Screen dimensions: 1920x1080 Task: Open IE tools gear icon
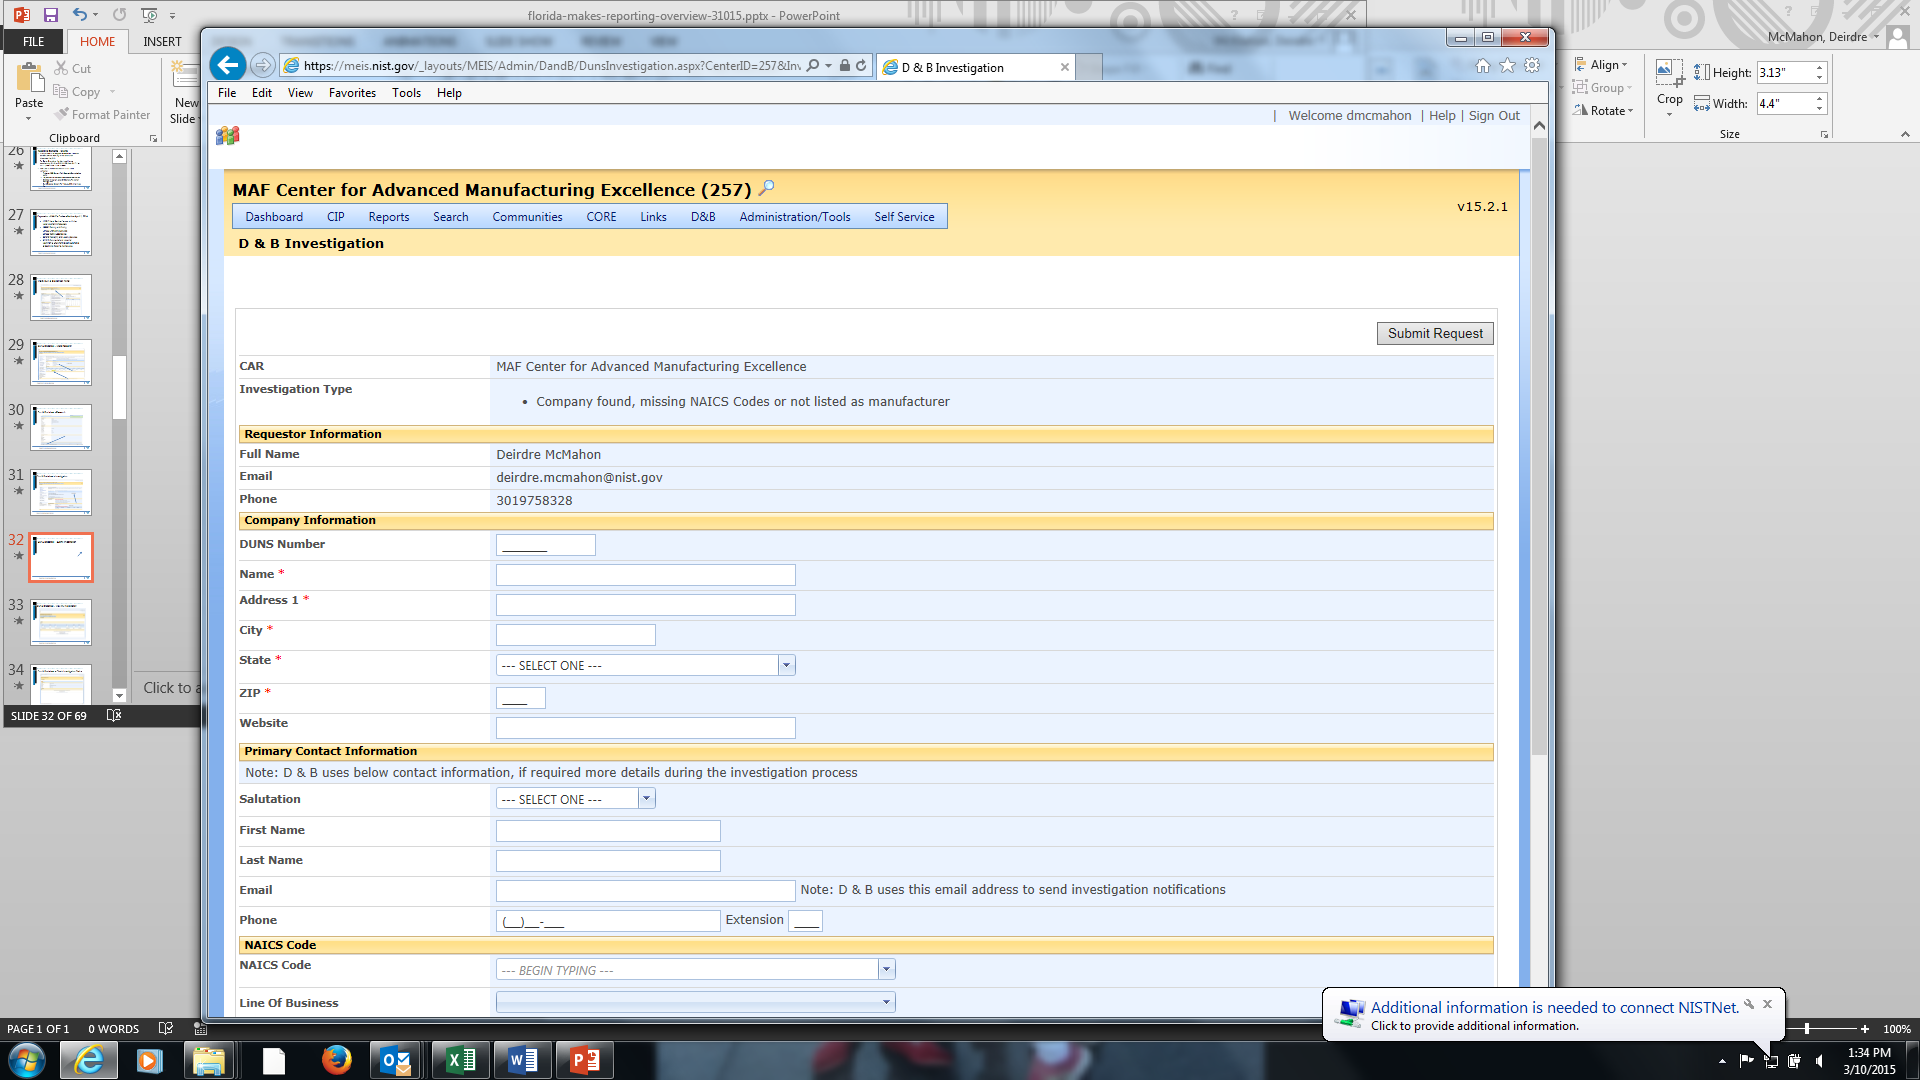tap(1532, 66)
